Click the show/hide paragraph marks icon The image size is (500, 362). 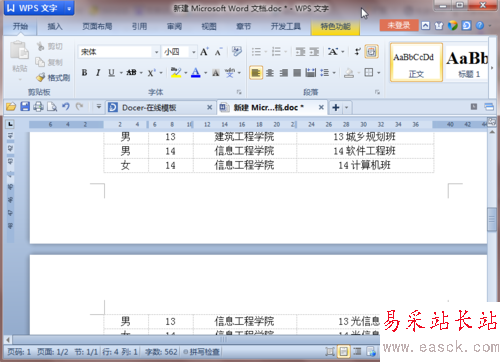357,52
